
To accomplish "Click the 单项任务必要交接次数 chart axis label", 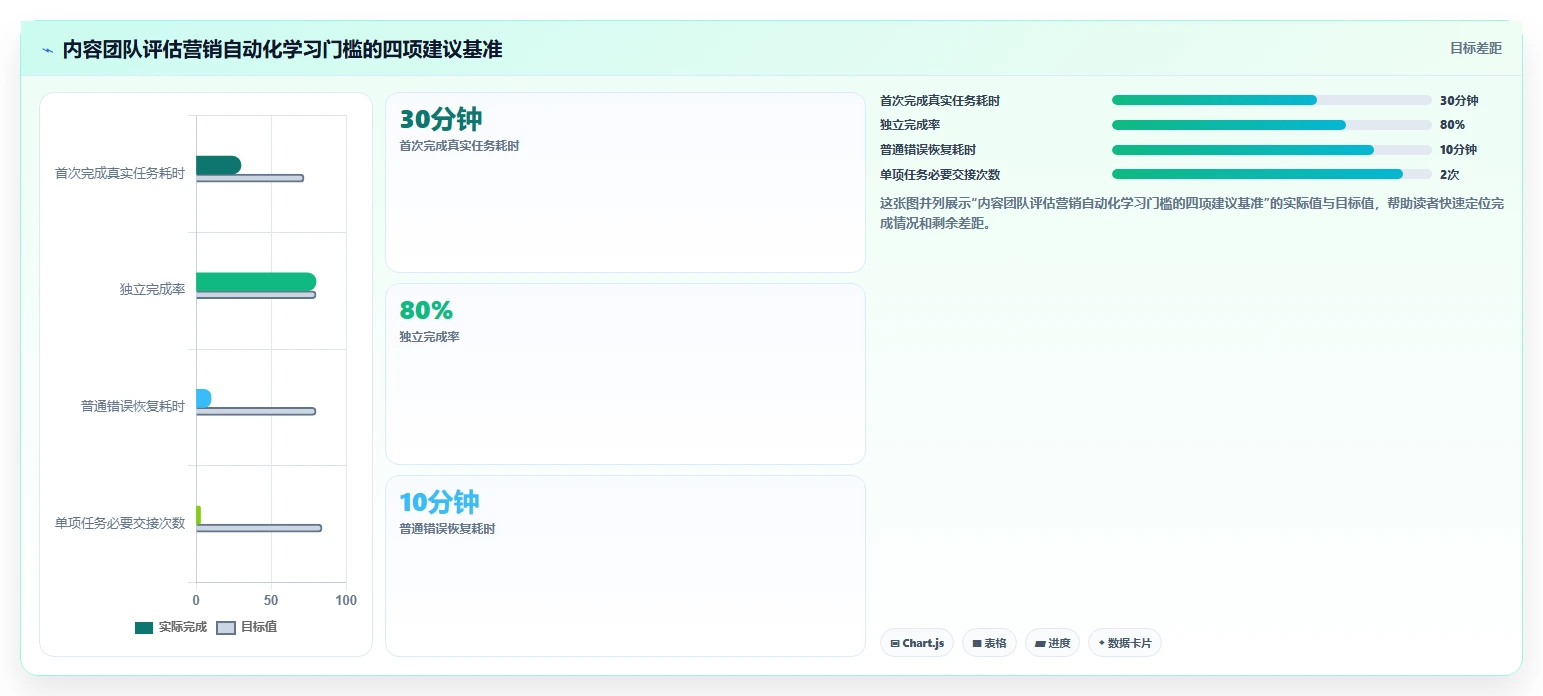I will click(120, 523).
